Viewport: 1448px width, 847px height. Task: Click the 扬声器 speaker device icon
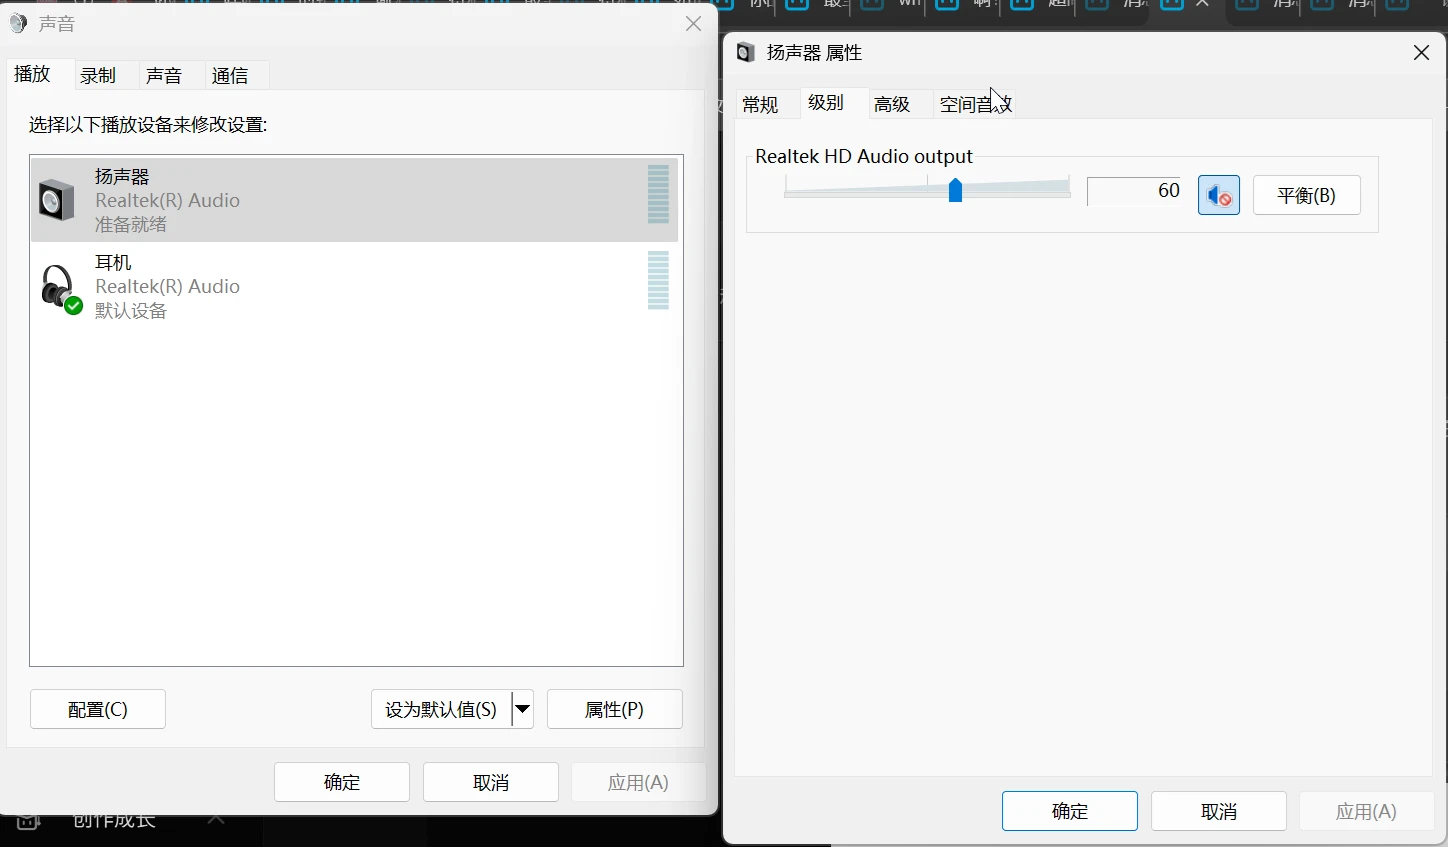click(57, 199)
